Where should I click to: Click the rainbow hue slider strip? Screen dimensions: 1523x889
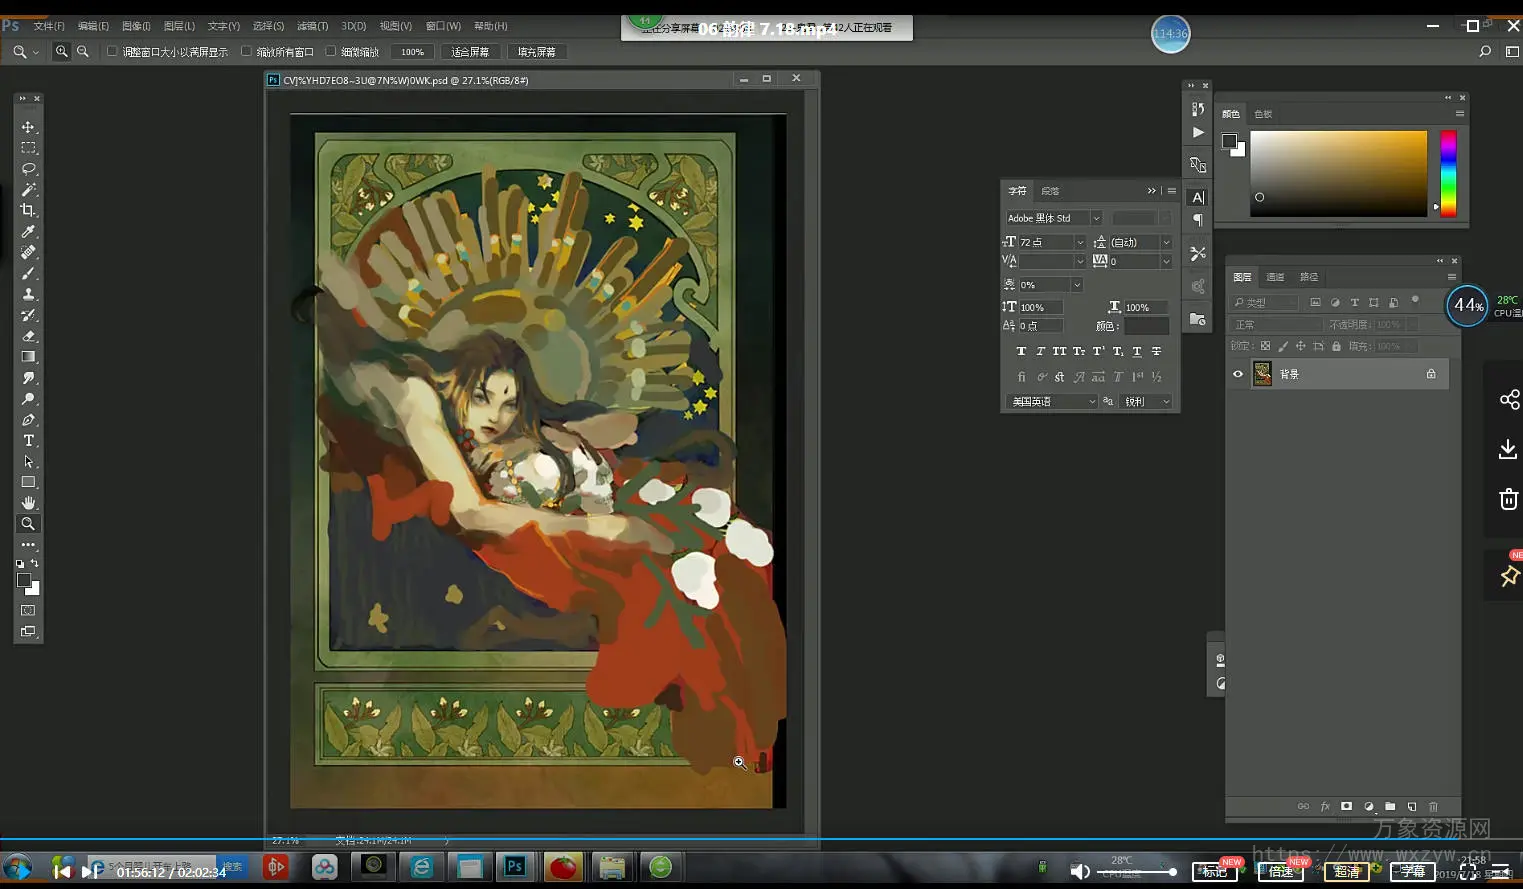click(1447, 173)
